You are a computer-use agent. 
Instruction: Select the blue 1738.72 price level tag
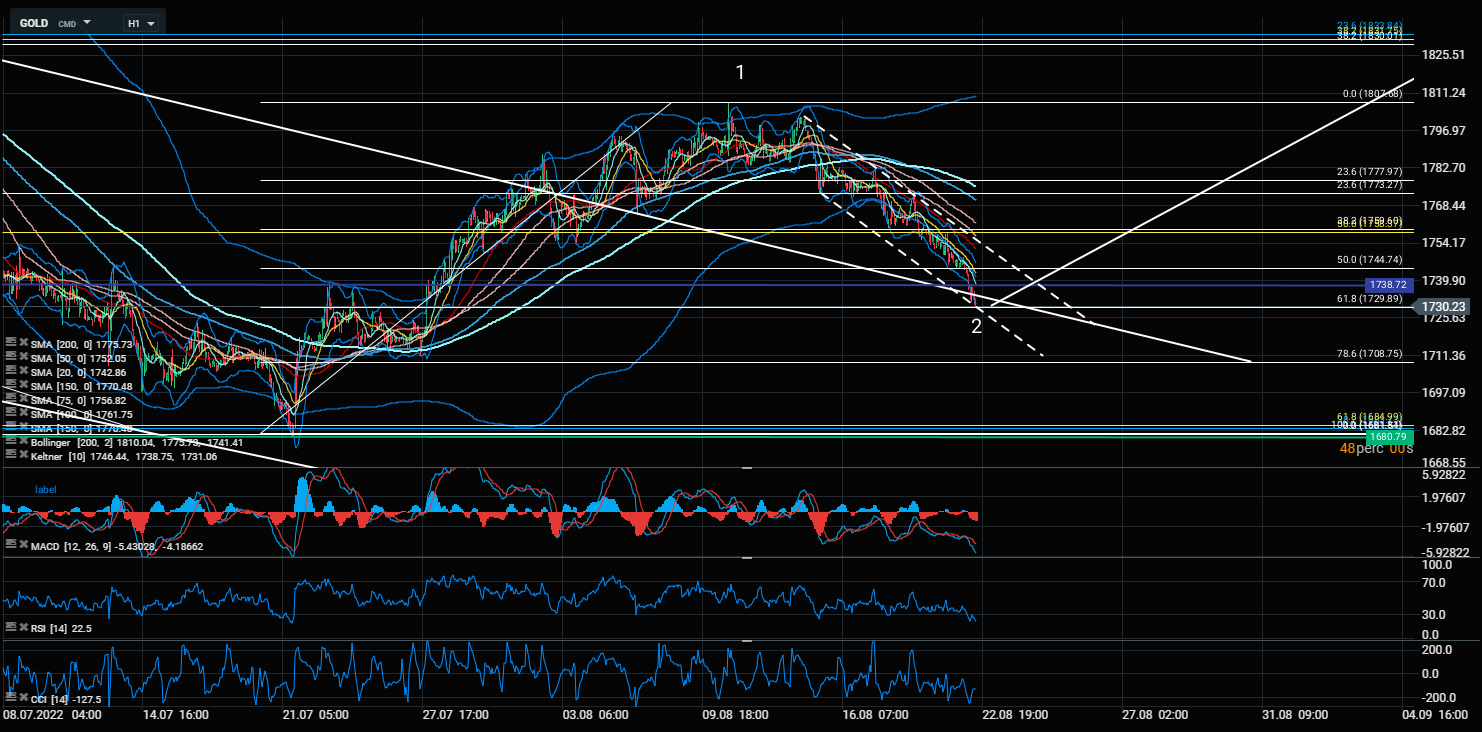coord(1389,285)
